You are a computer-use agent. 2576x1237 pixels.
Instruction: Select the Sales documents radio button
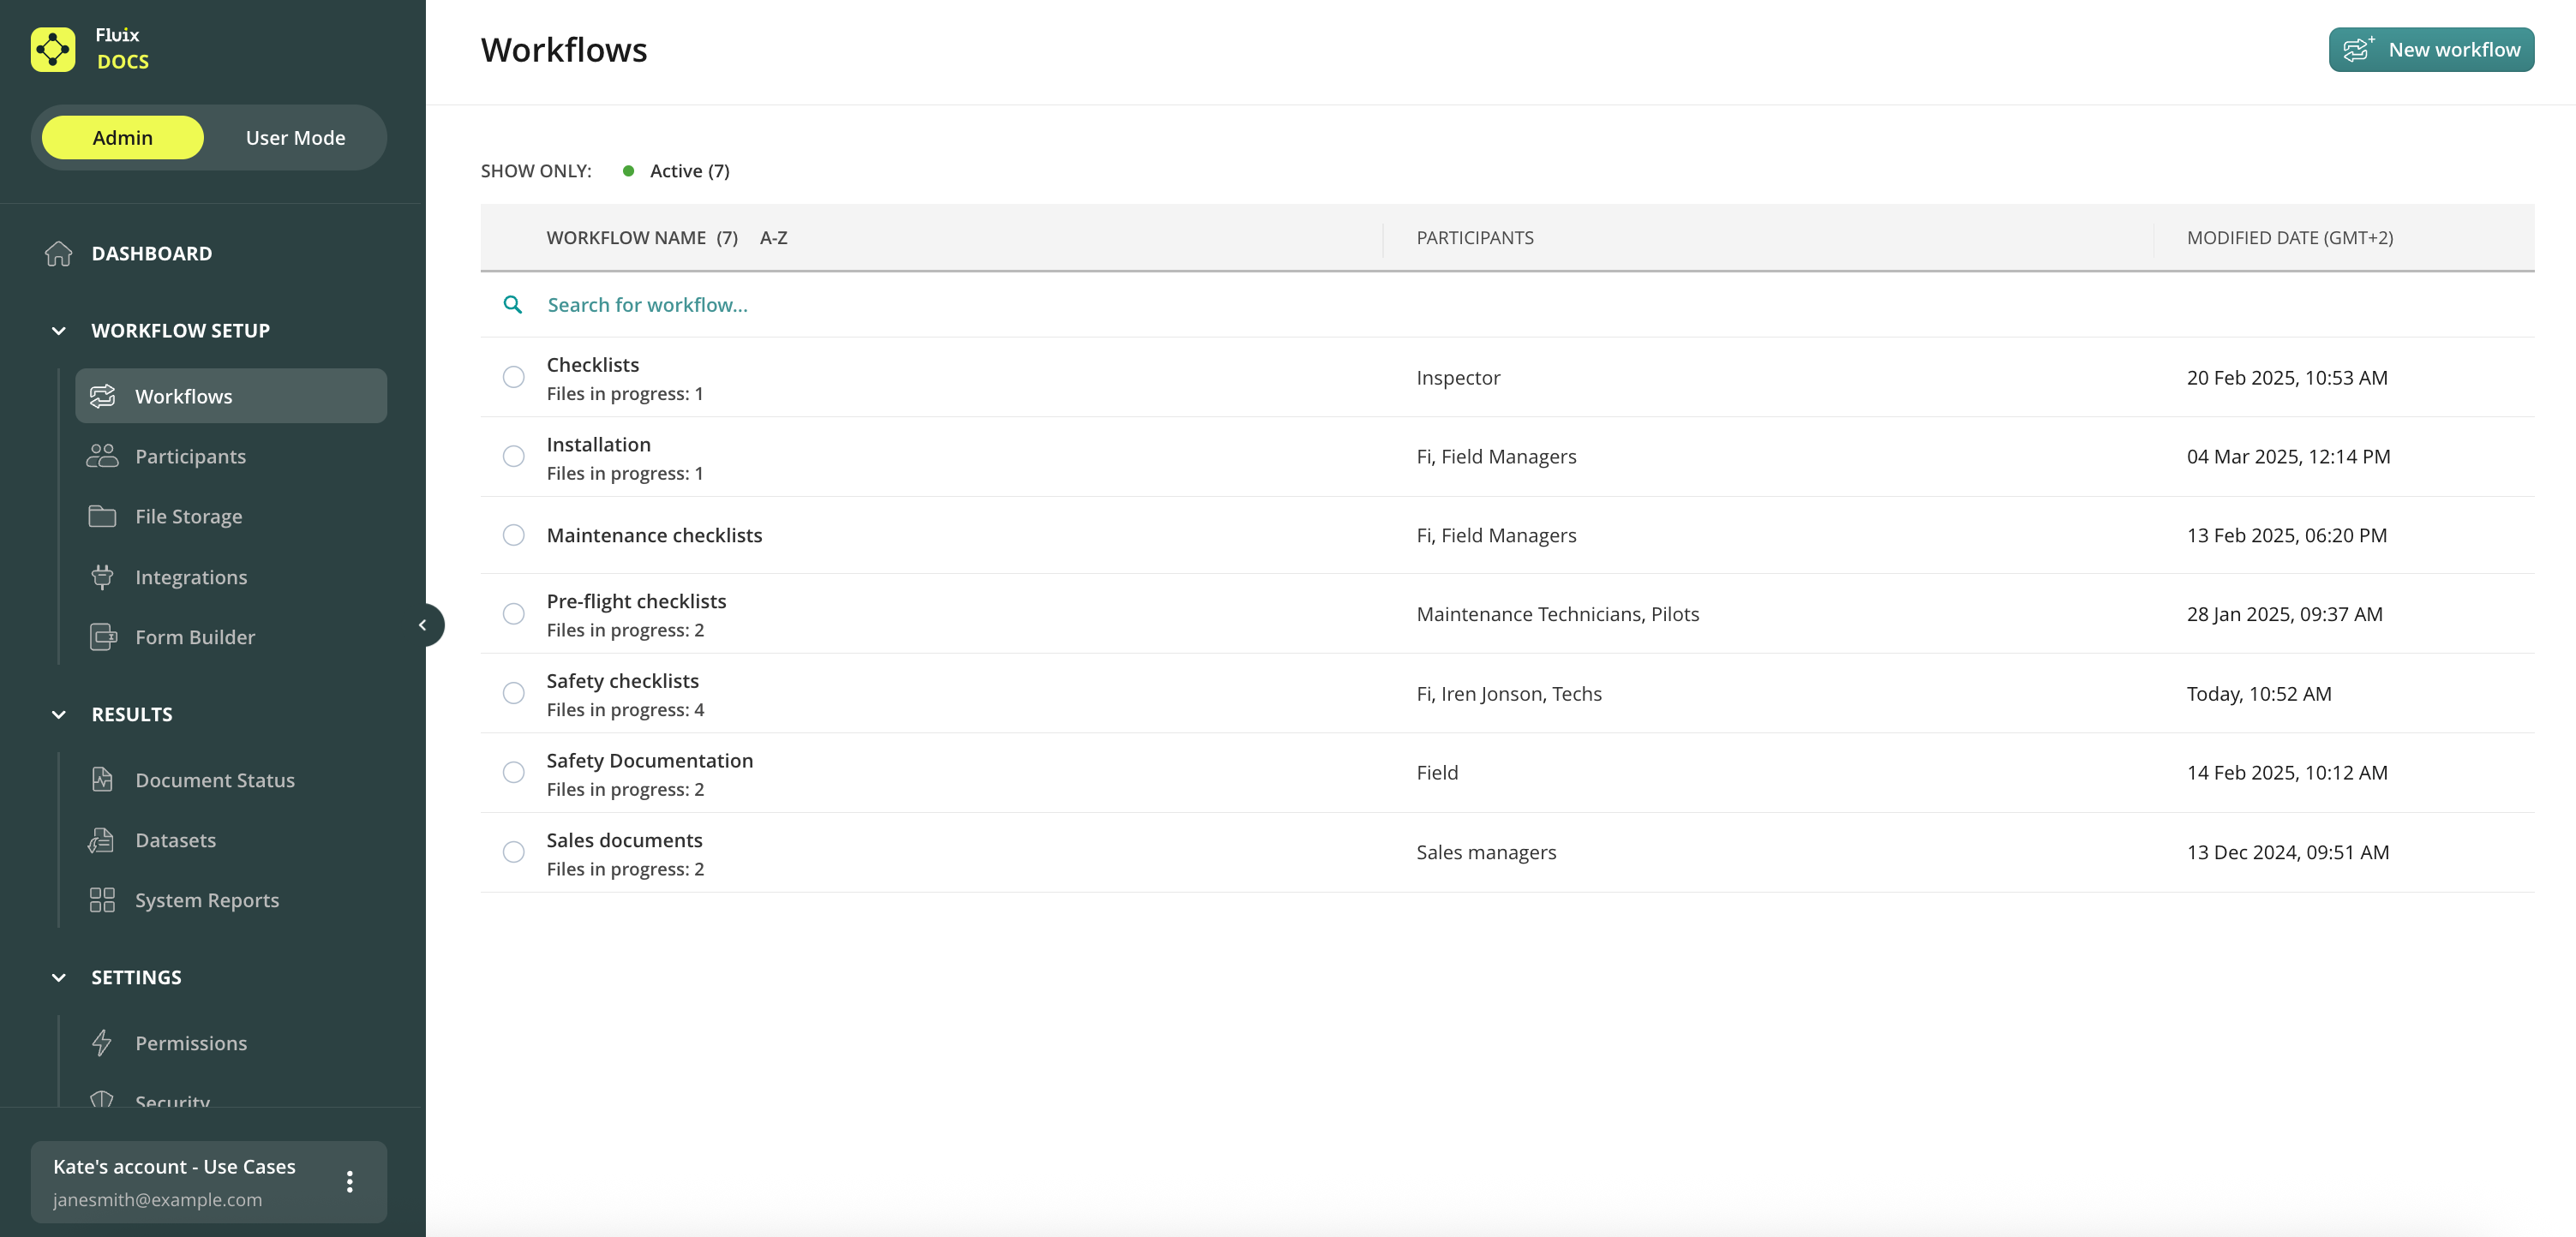tap(513, 852)
